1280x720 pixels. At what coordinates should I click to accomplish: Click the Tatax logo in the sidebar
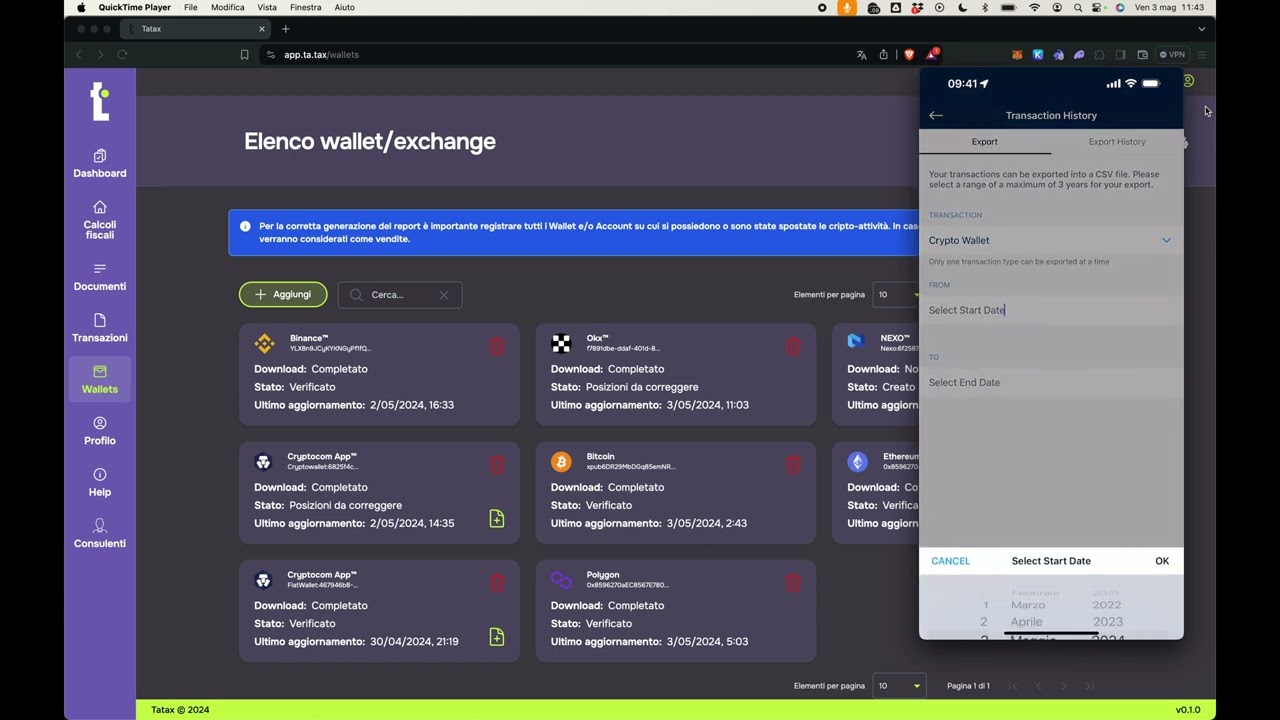click(99, 101)
